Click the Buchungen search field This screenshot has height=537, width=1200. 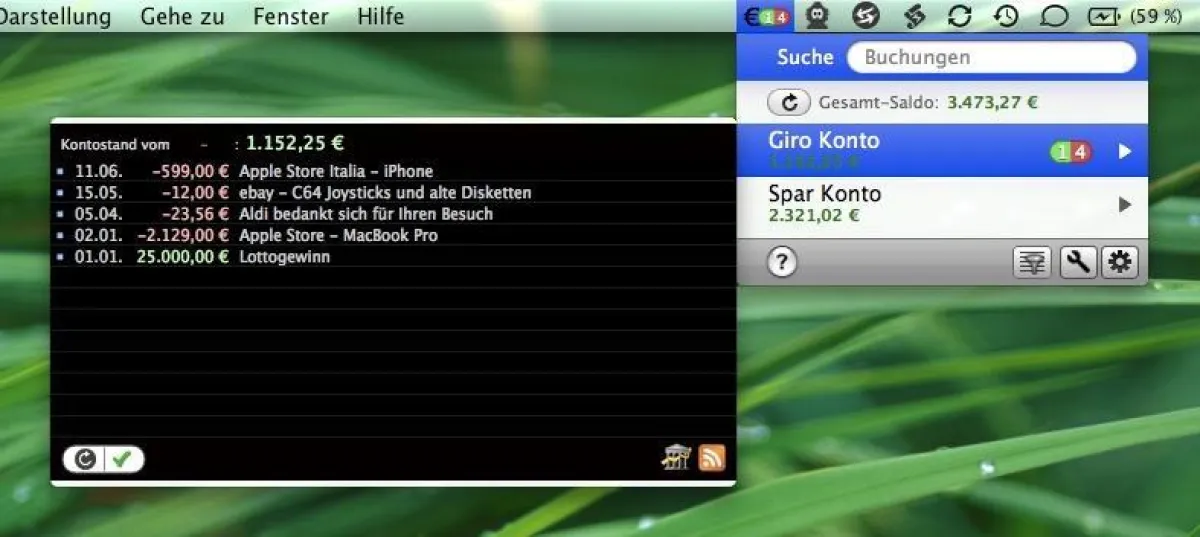tap(991, 57)
